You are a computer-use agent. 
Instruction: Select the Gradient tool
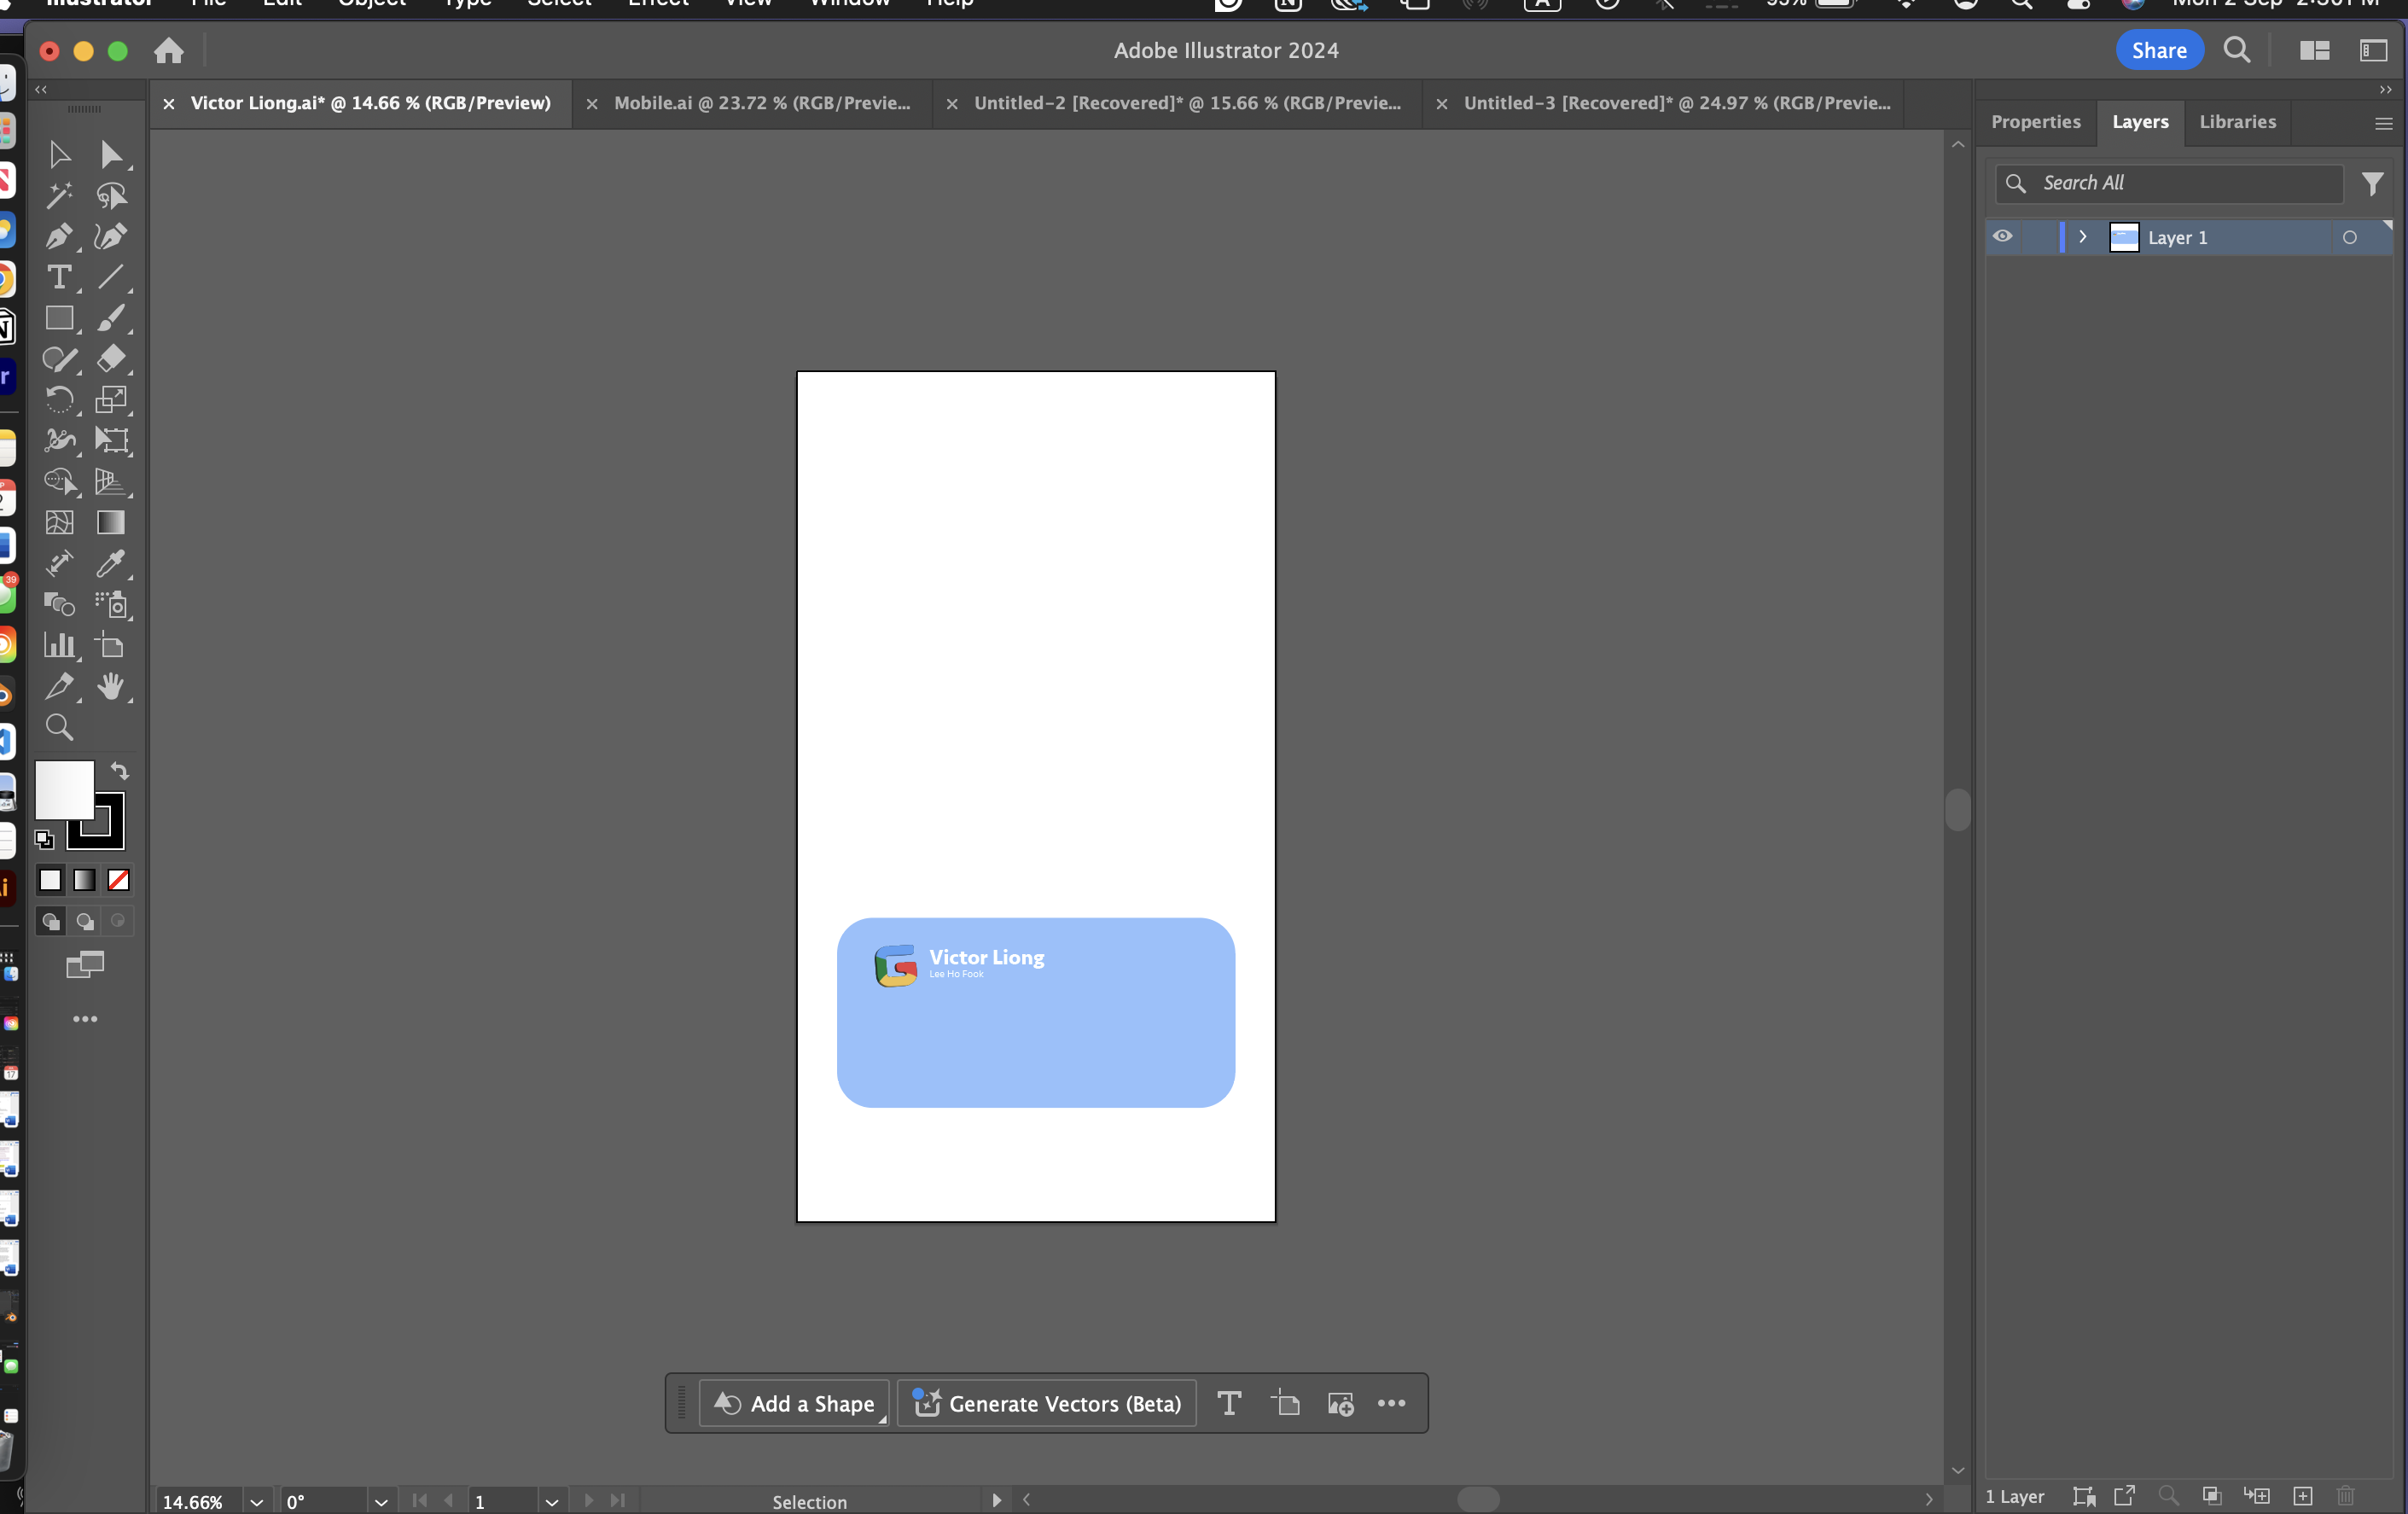click(110, 522)
